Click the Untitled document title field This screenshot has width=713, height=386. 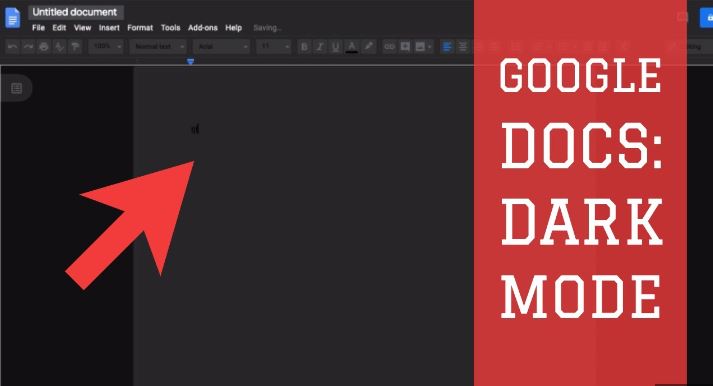(75, 12)
